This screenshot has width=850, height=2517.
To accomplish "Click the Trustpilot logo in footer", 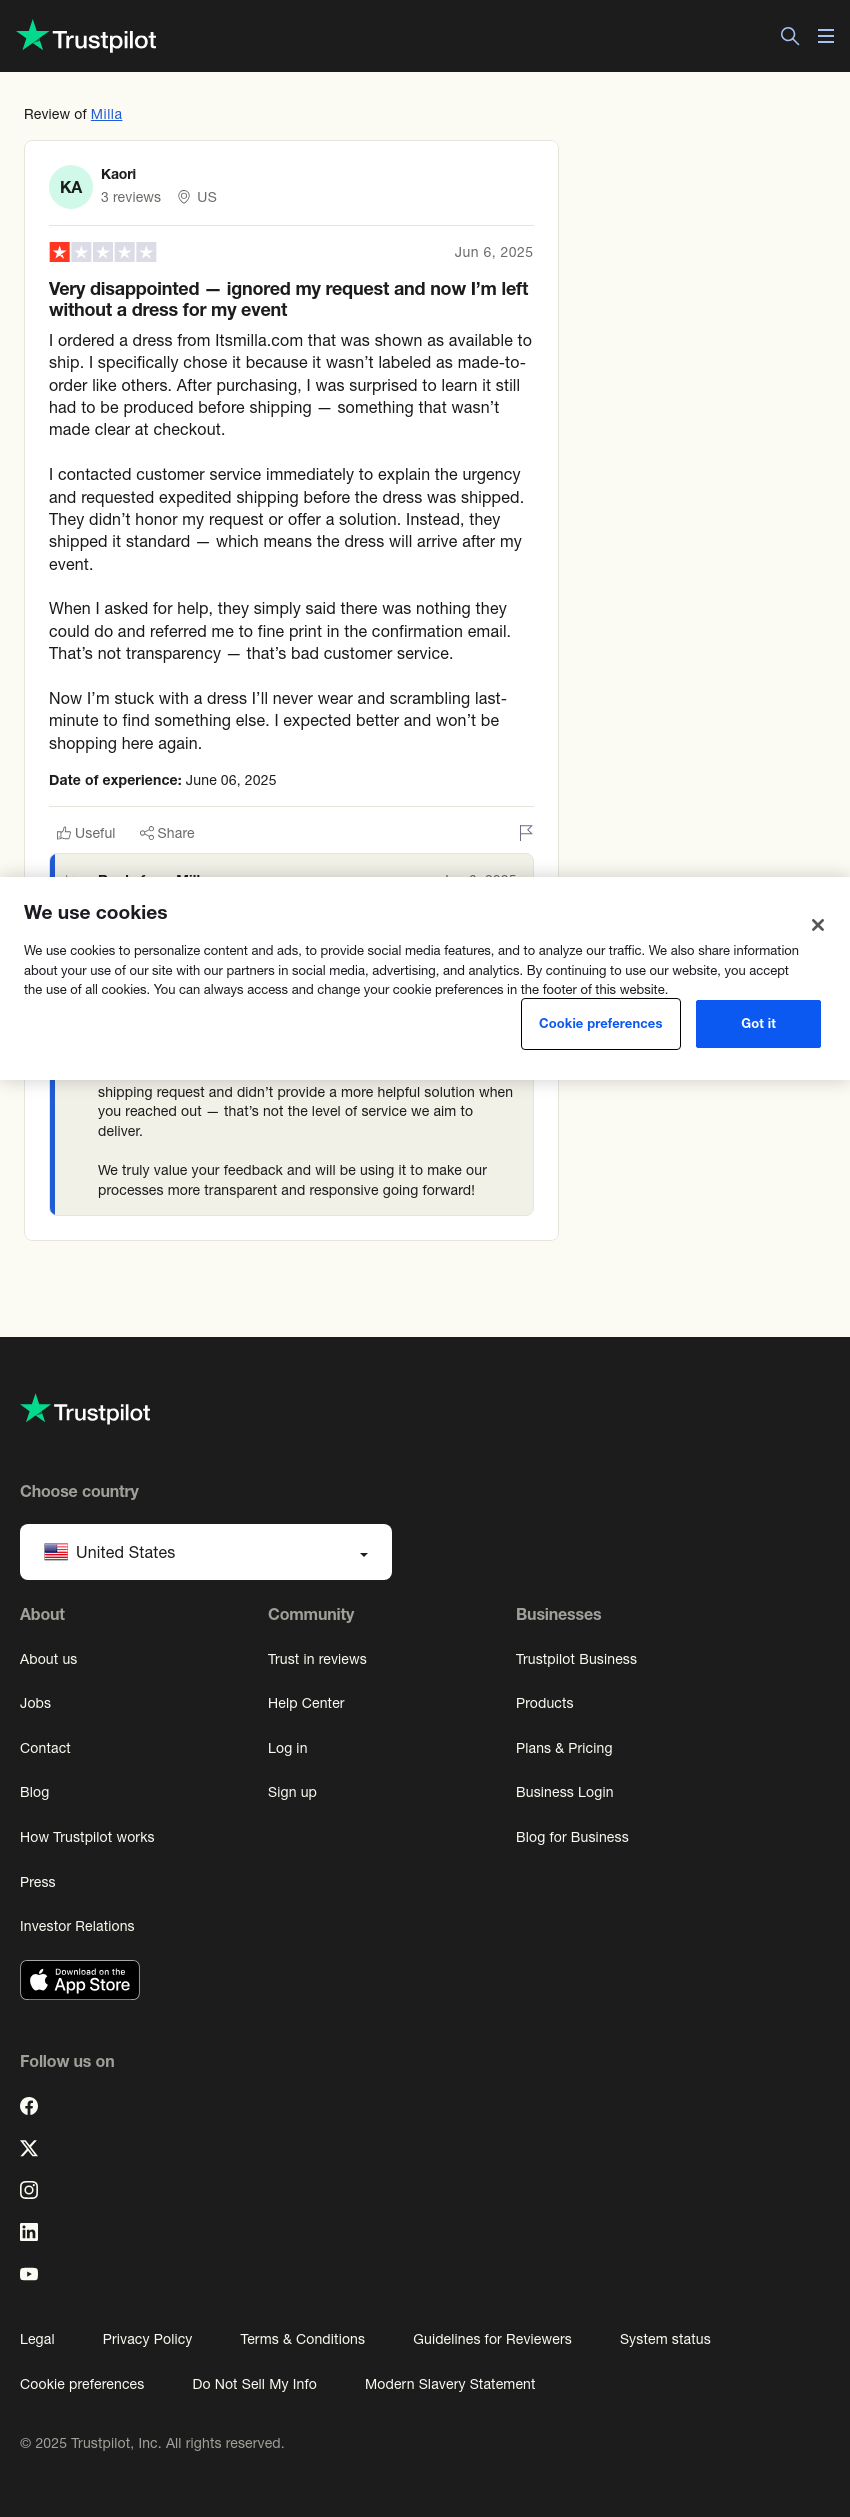I will pos(86,1410).
